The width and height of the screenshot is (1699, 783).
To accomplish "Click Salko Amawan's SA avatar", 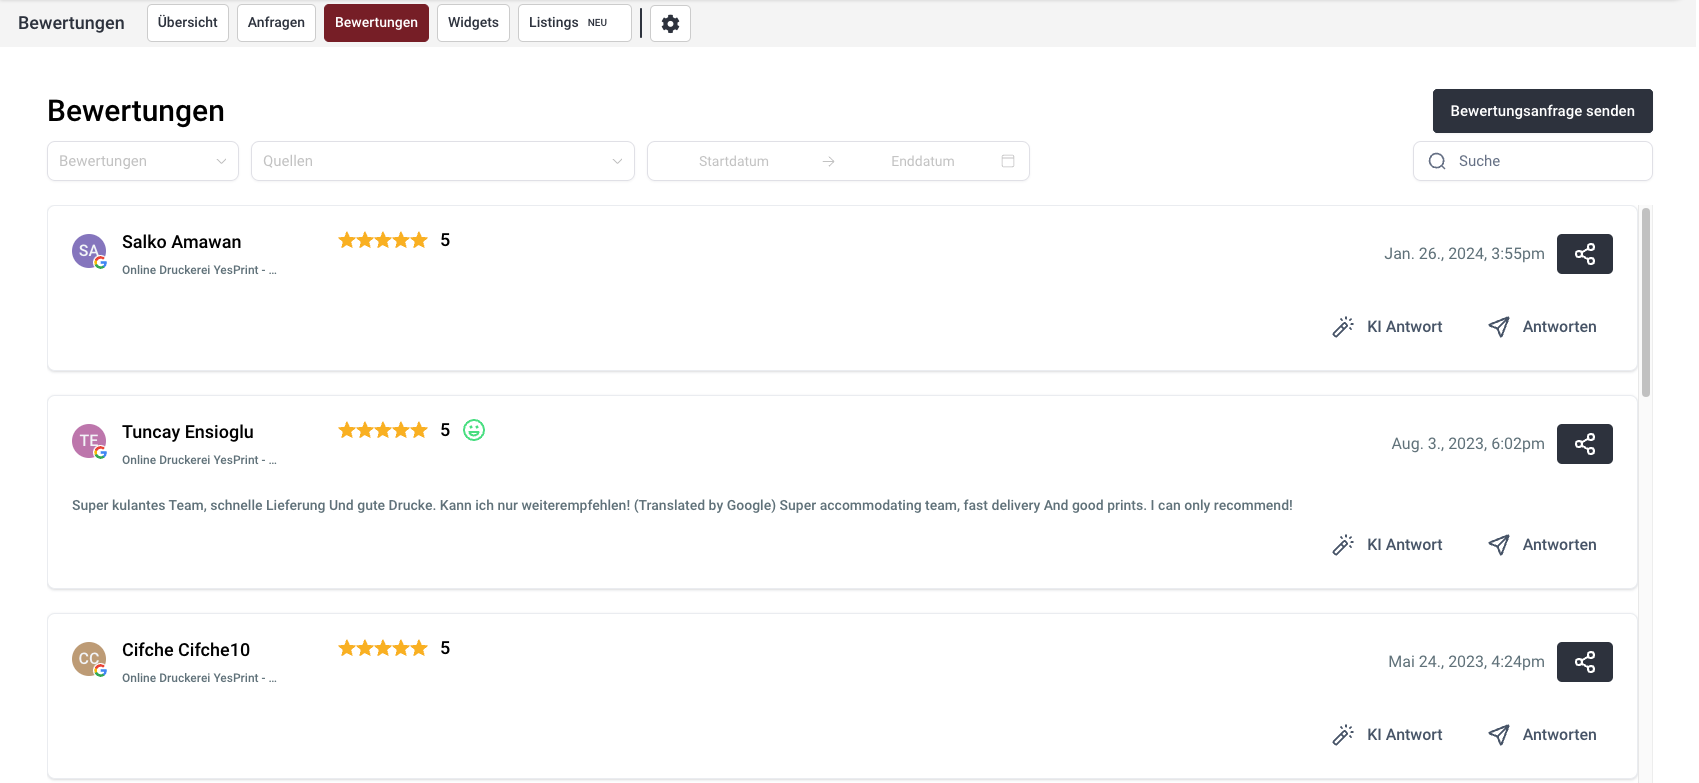I will pyautogui.click(x=89, y=251).
